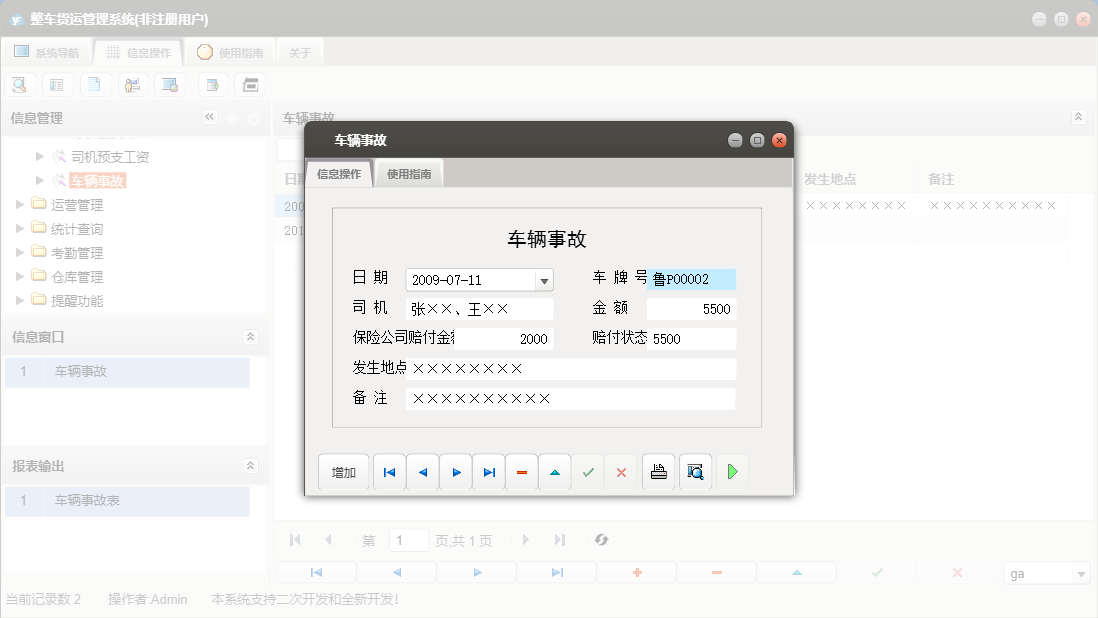The height and width of the screenshot is (618, 1098).
Task: Confirm edits with the green check icon
Action: click(x=588, y=471)
